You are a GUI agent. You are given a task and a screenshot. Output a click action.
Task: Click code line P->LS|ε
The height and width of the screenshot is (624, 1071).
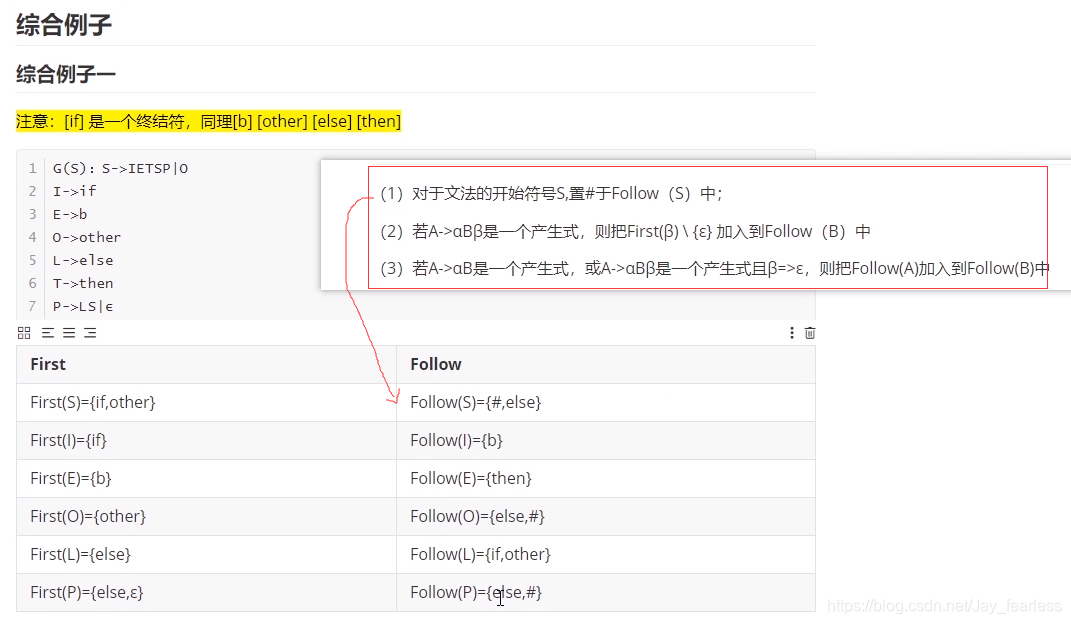point(83,307)
